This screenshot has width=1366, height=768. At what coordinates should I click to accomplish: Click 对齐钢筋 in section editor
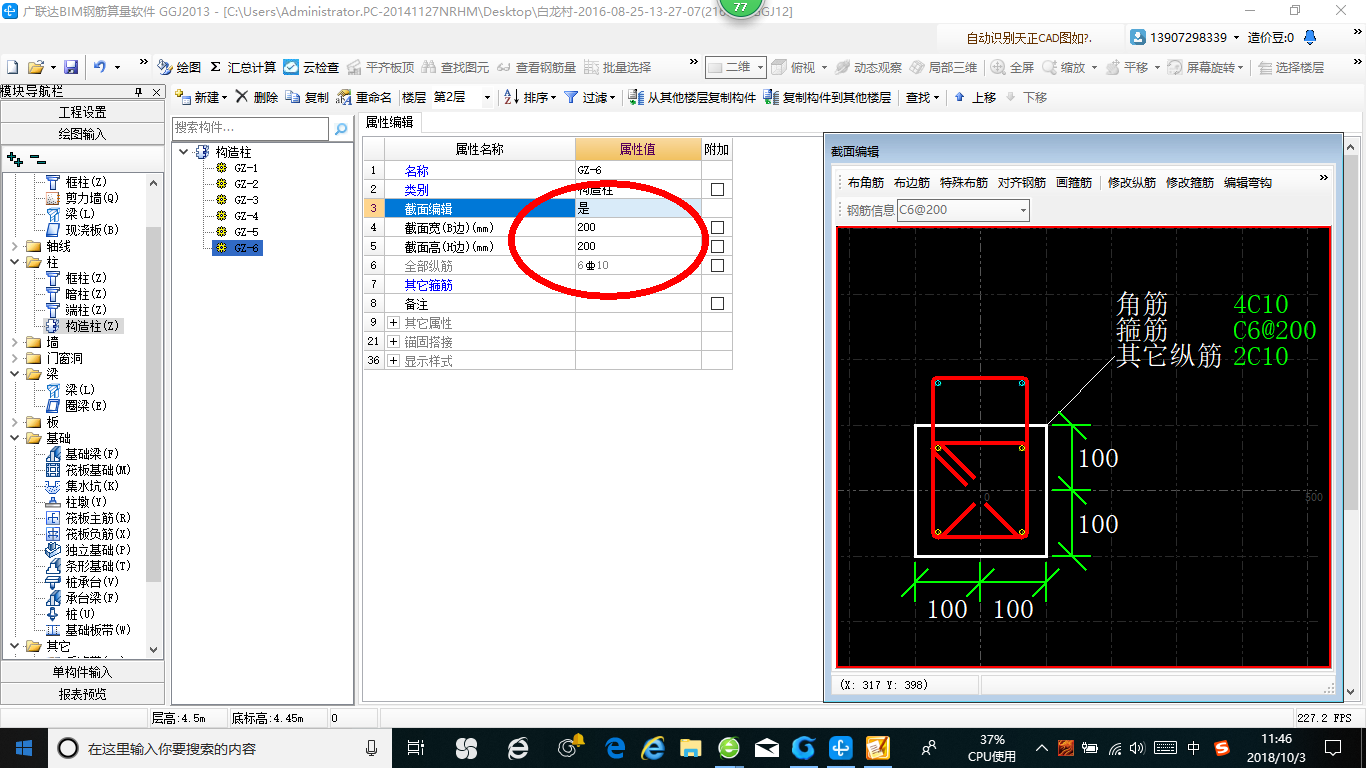click(1022, 183)
